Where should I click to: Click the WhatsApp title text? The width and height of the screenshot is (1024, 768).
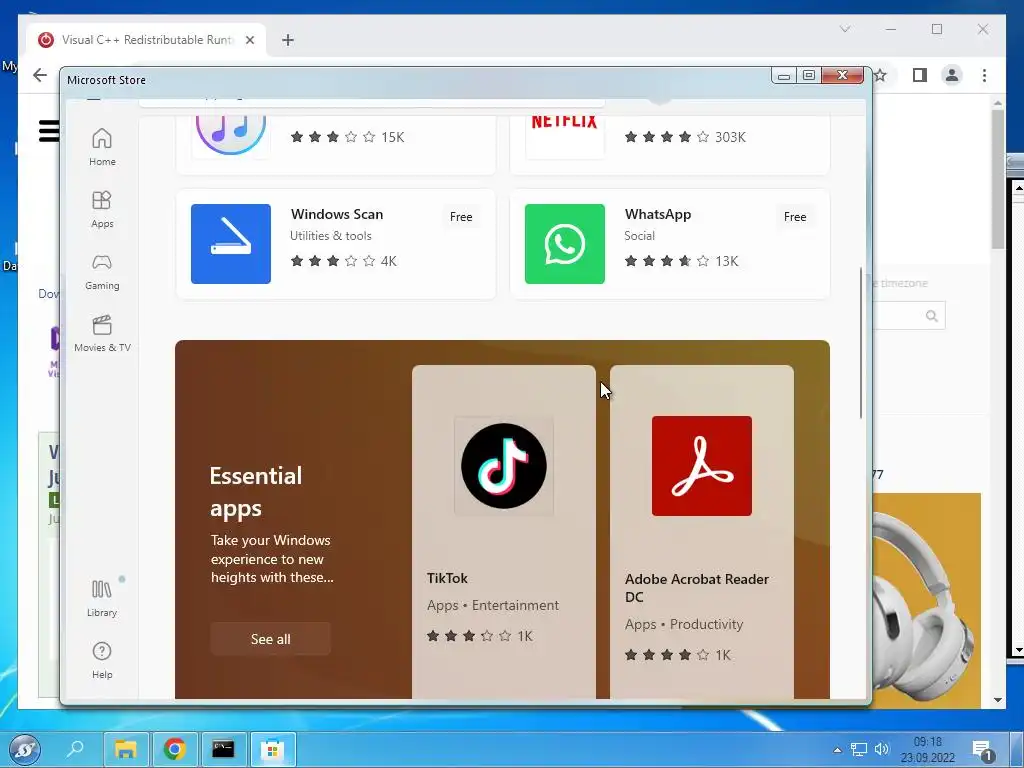658,214
